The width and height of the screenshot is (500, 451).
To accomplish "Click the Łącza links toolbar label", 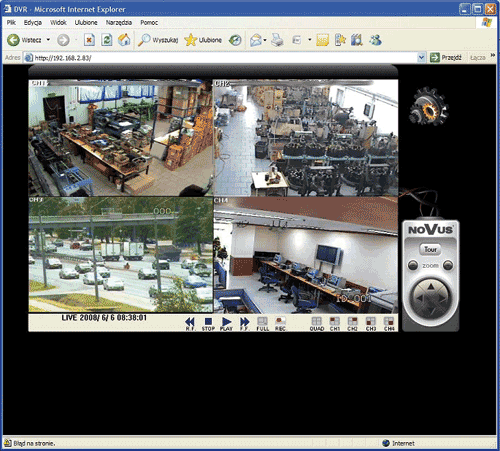I will point(477,58).
